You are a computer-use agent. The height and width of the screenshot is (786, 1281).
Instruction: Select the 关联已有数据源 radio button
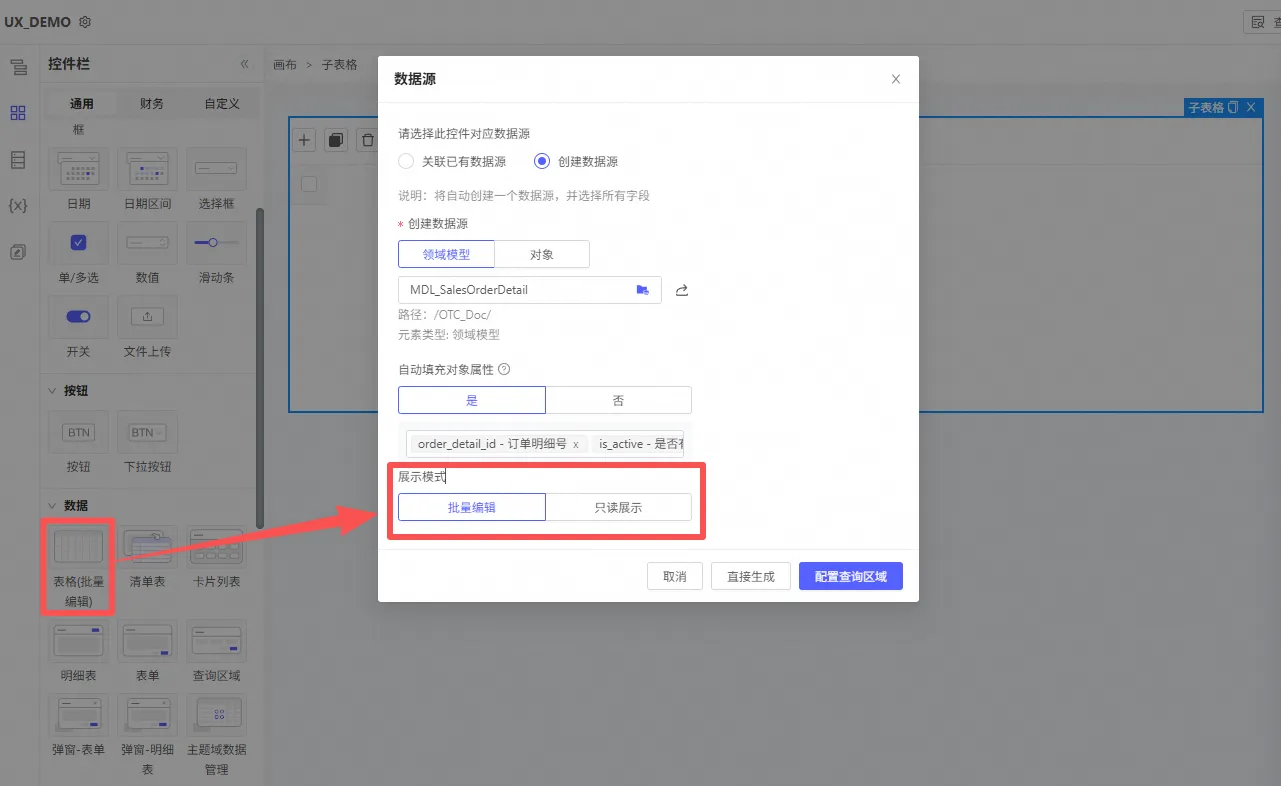click(x=406, y=161)
